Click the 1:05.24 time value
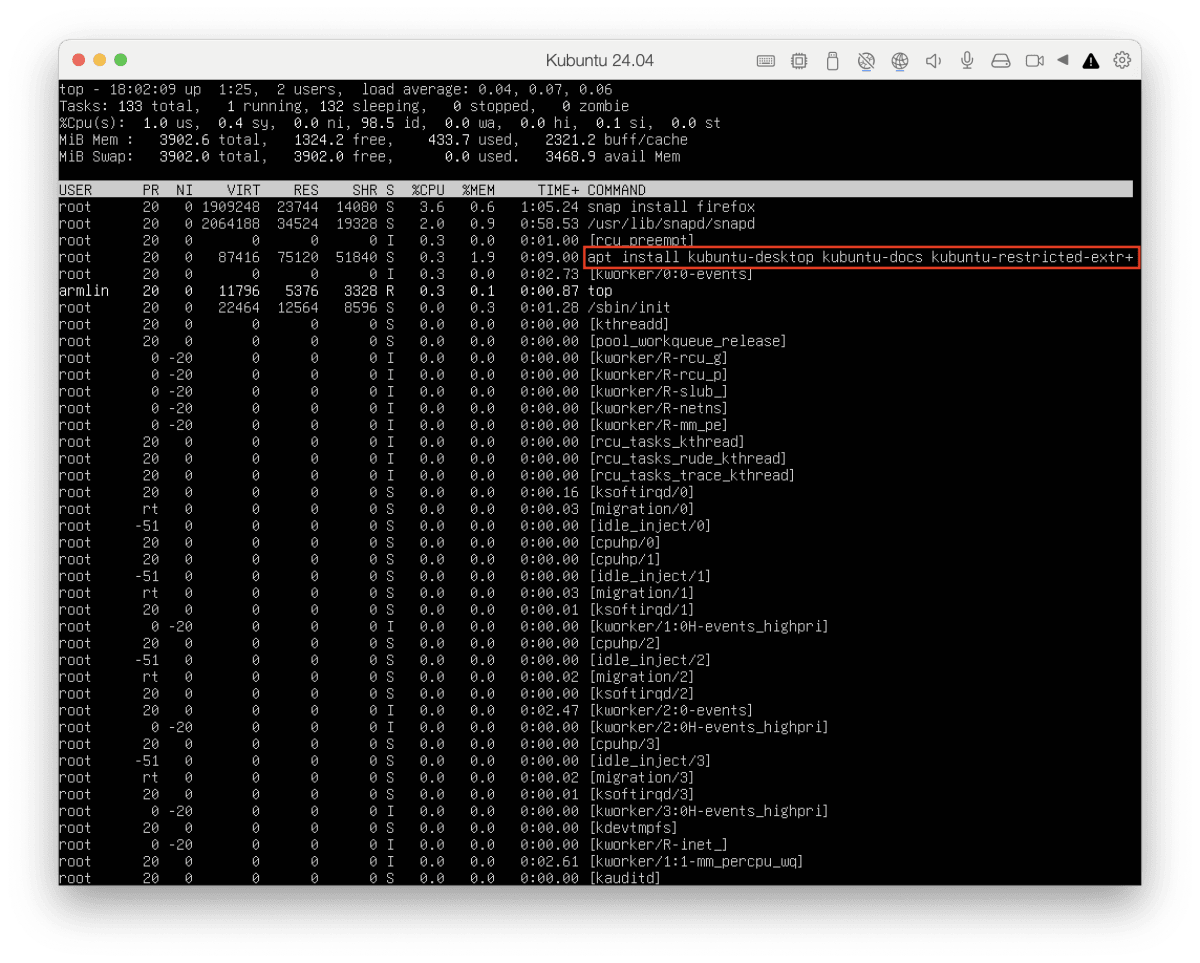 point(550,207)
